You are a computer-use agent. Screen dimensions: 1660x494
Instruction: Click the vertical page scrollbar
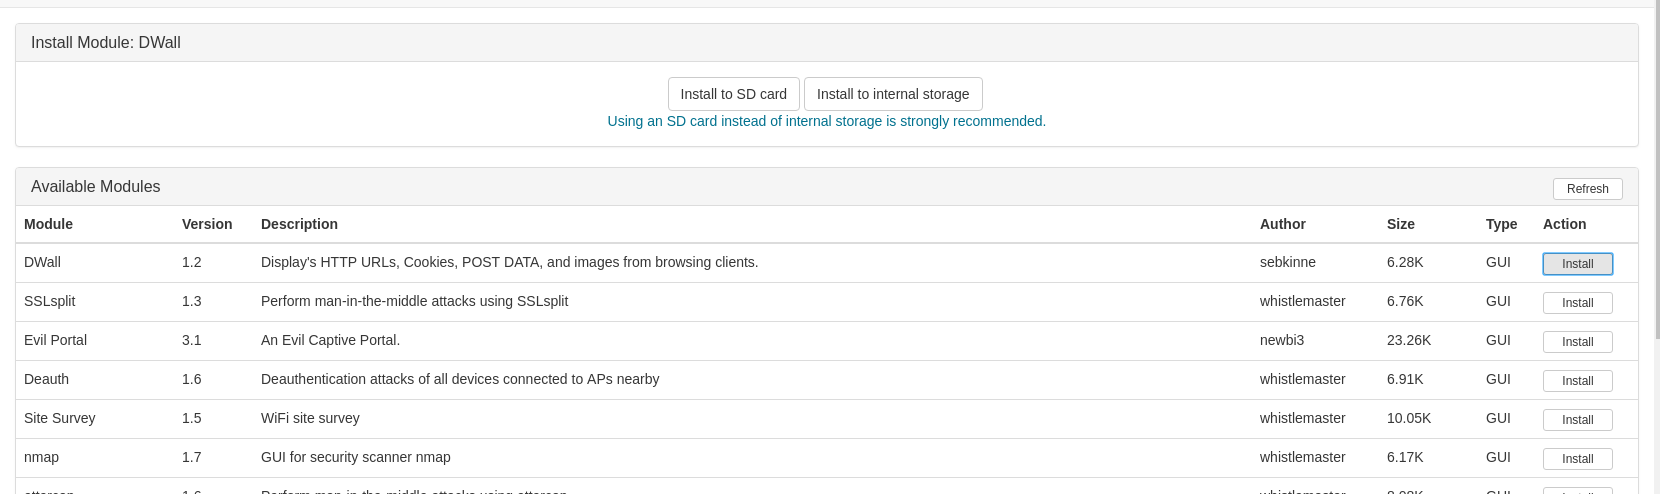1655,170
